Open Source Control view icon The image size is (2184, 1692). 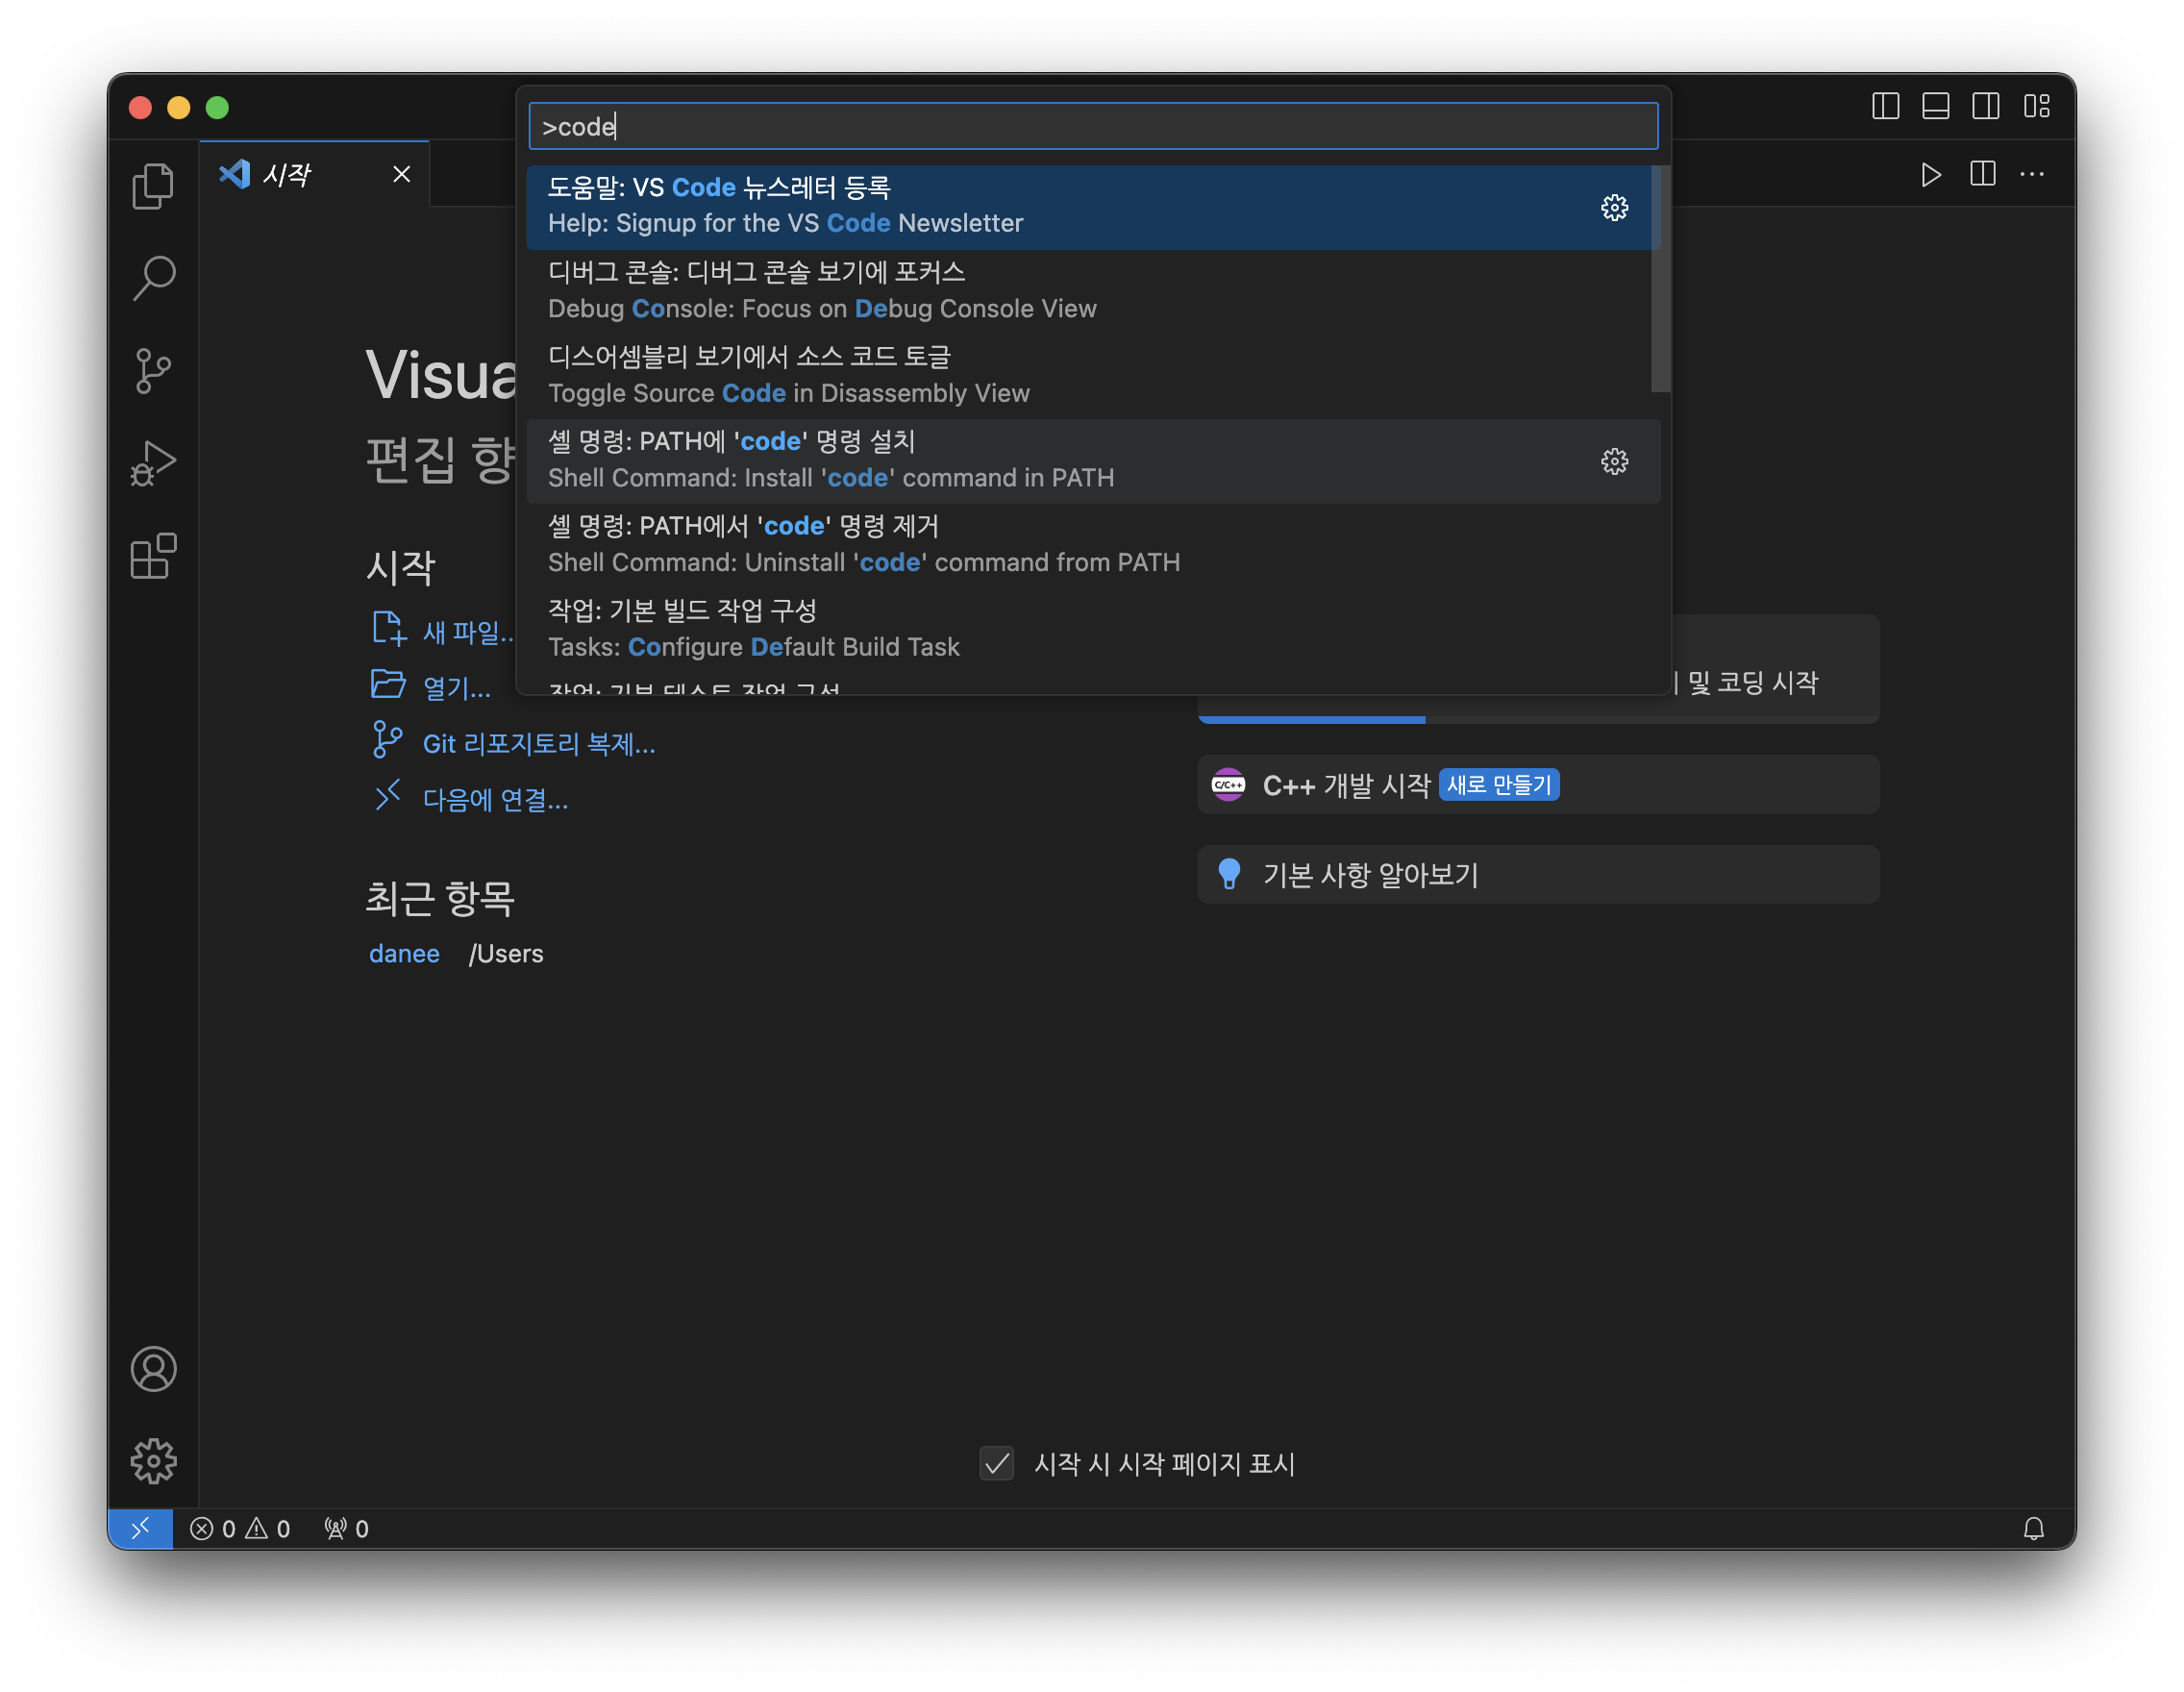click(153, 371)
